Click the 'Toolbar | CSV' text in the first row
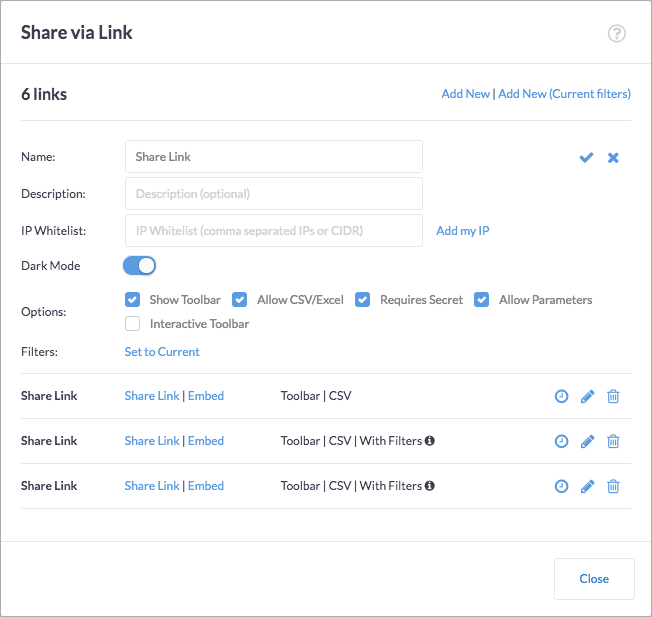Viewport: 652px width, 617px height. pyautogui.click(x=316, y=396)
